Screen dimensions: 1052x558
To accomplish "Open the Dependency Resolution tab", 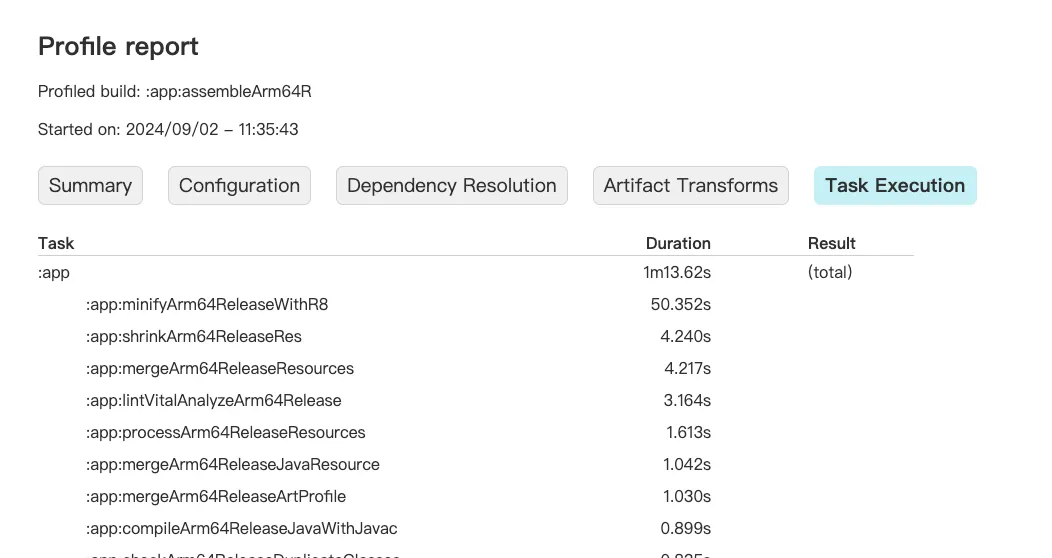I will pyautogui.click(x=451, y=186).
